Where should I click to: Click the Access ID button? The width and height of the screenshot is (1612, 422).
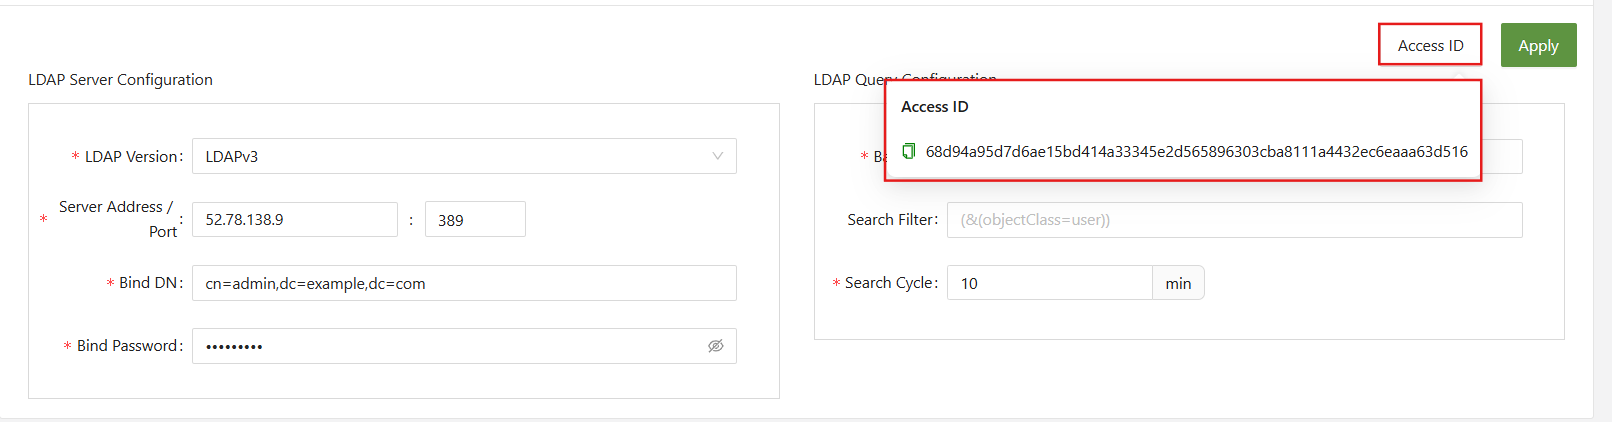click(x=1430, y=45)
